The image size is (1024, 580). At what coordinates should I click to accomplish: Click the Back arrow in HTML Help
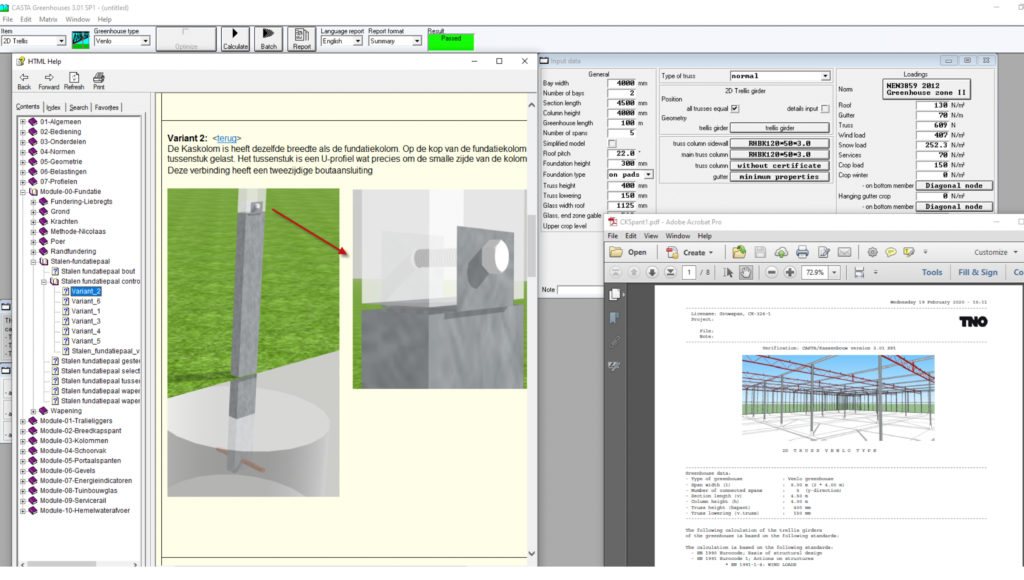pyautogui.click(x=24, y=80)
